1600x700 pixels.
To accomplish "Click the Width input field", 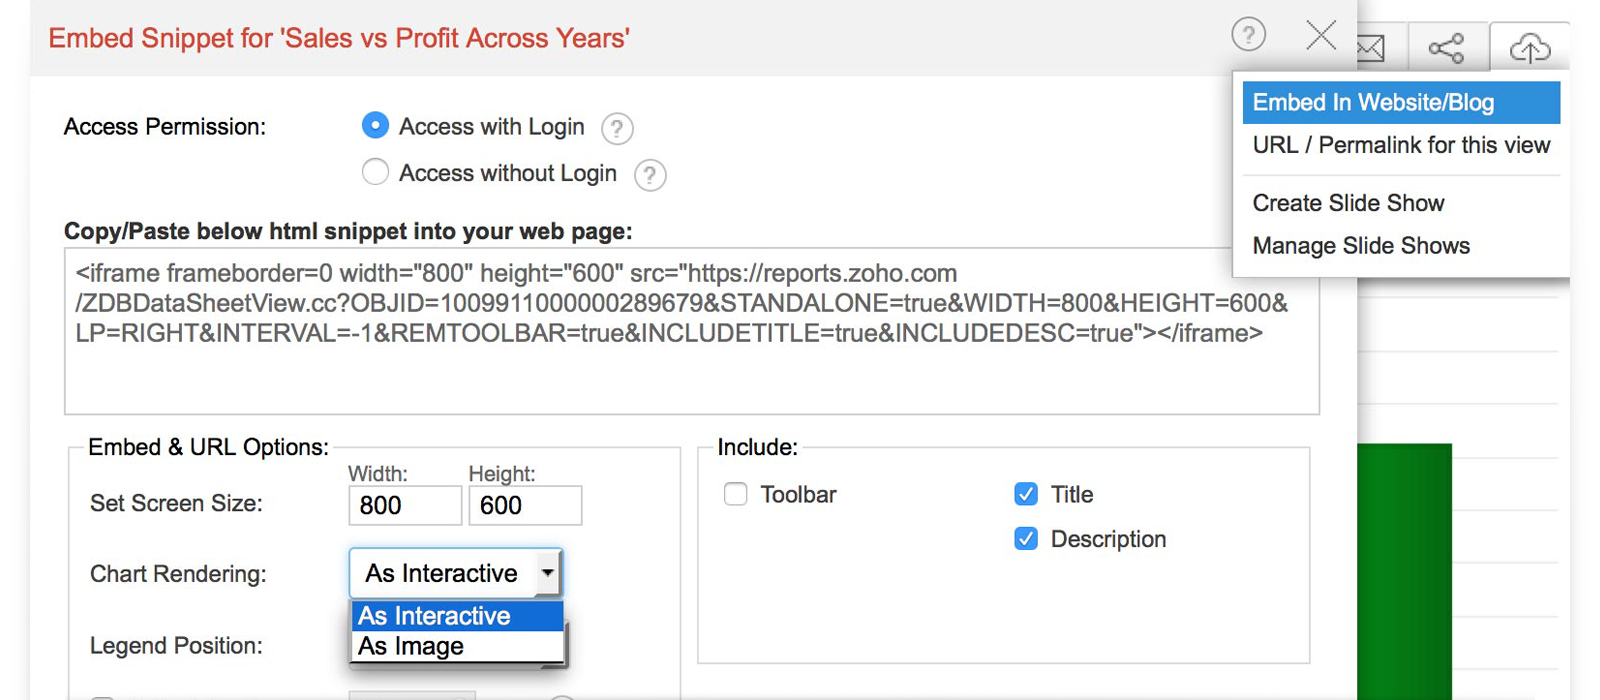I will 404,506.
